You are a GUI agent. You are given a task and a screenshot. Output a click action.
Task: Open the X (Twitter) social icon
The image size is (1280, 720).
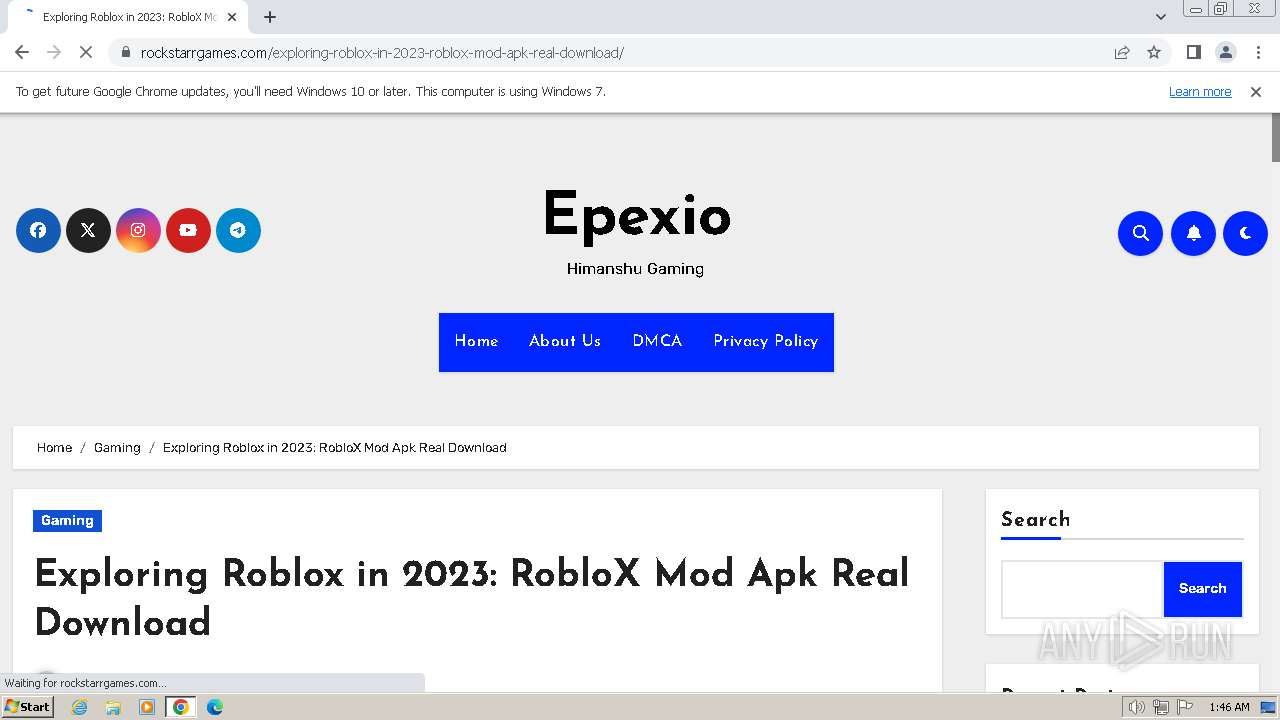(88, 230)
